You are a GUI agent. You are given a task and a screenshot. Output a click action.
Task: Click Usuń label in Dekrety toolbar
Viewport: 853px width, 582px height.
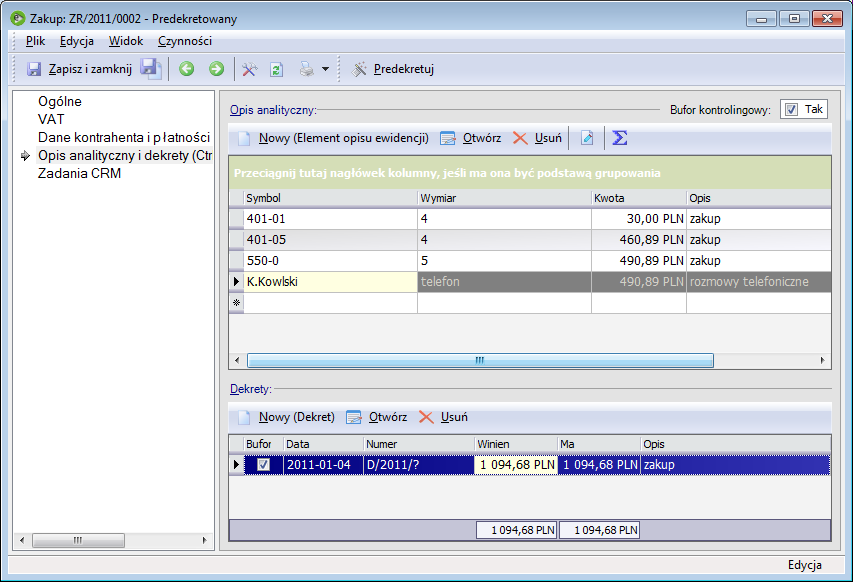[x=454, y=417]
